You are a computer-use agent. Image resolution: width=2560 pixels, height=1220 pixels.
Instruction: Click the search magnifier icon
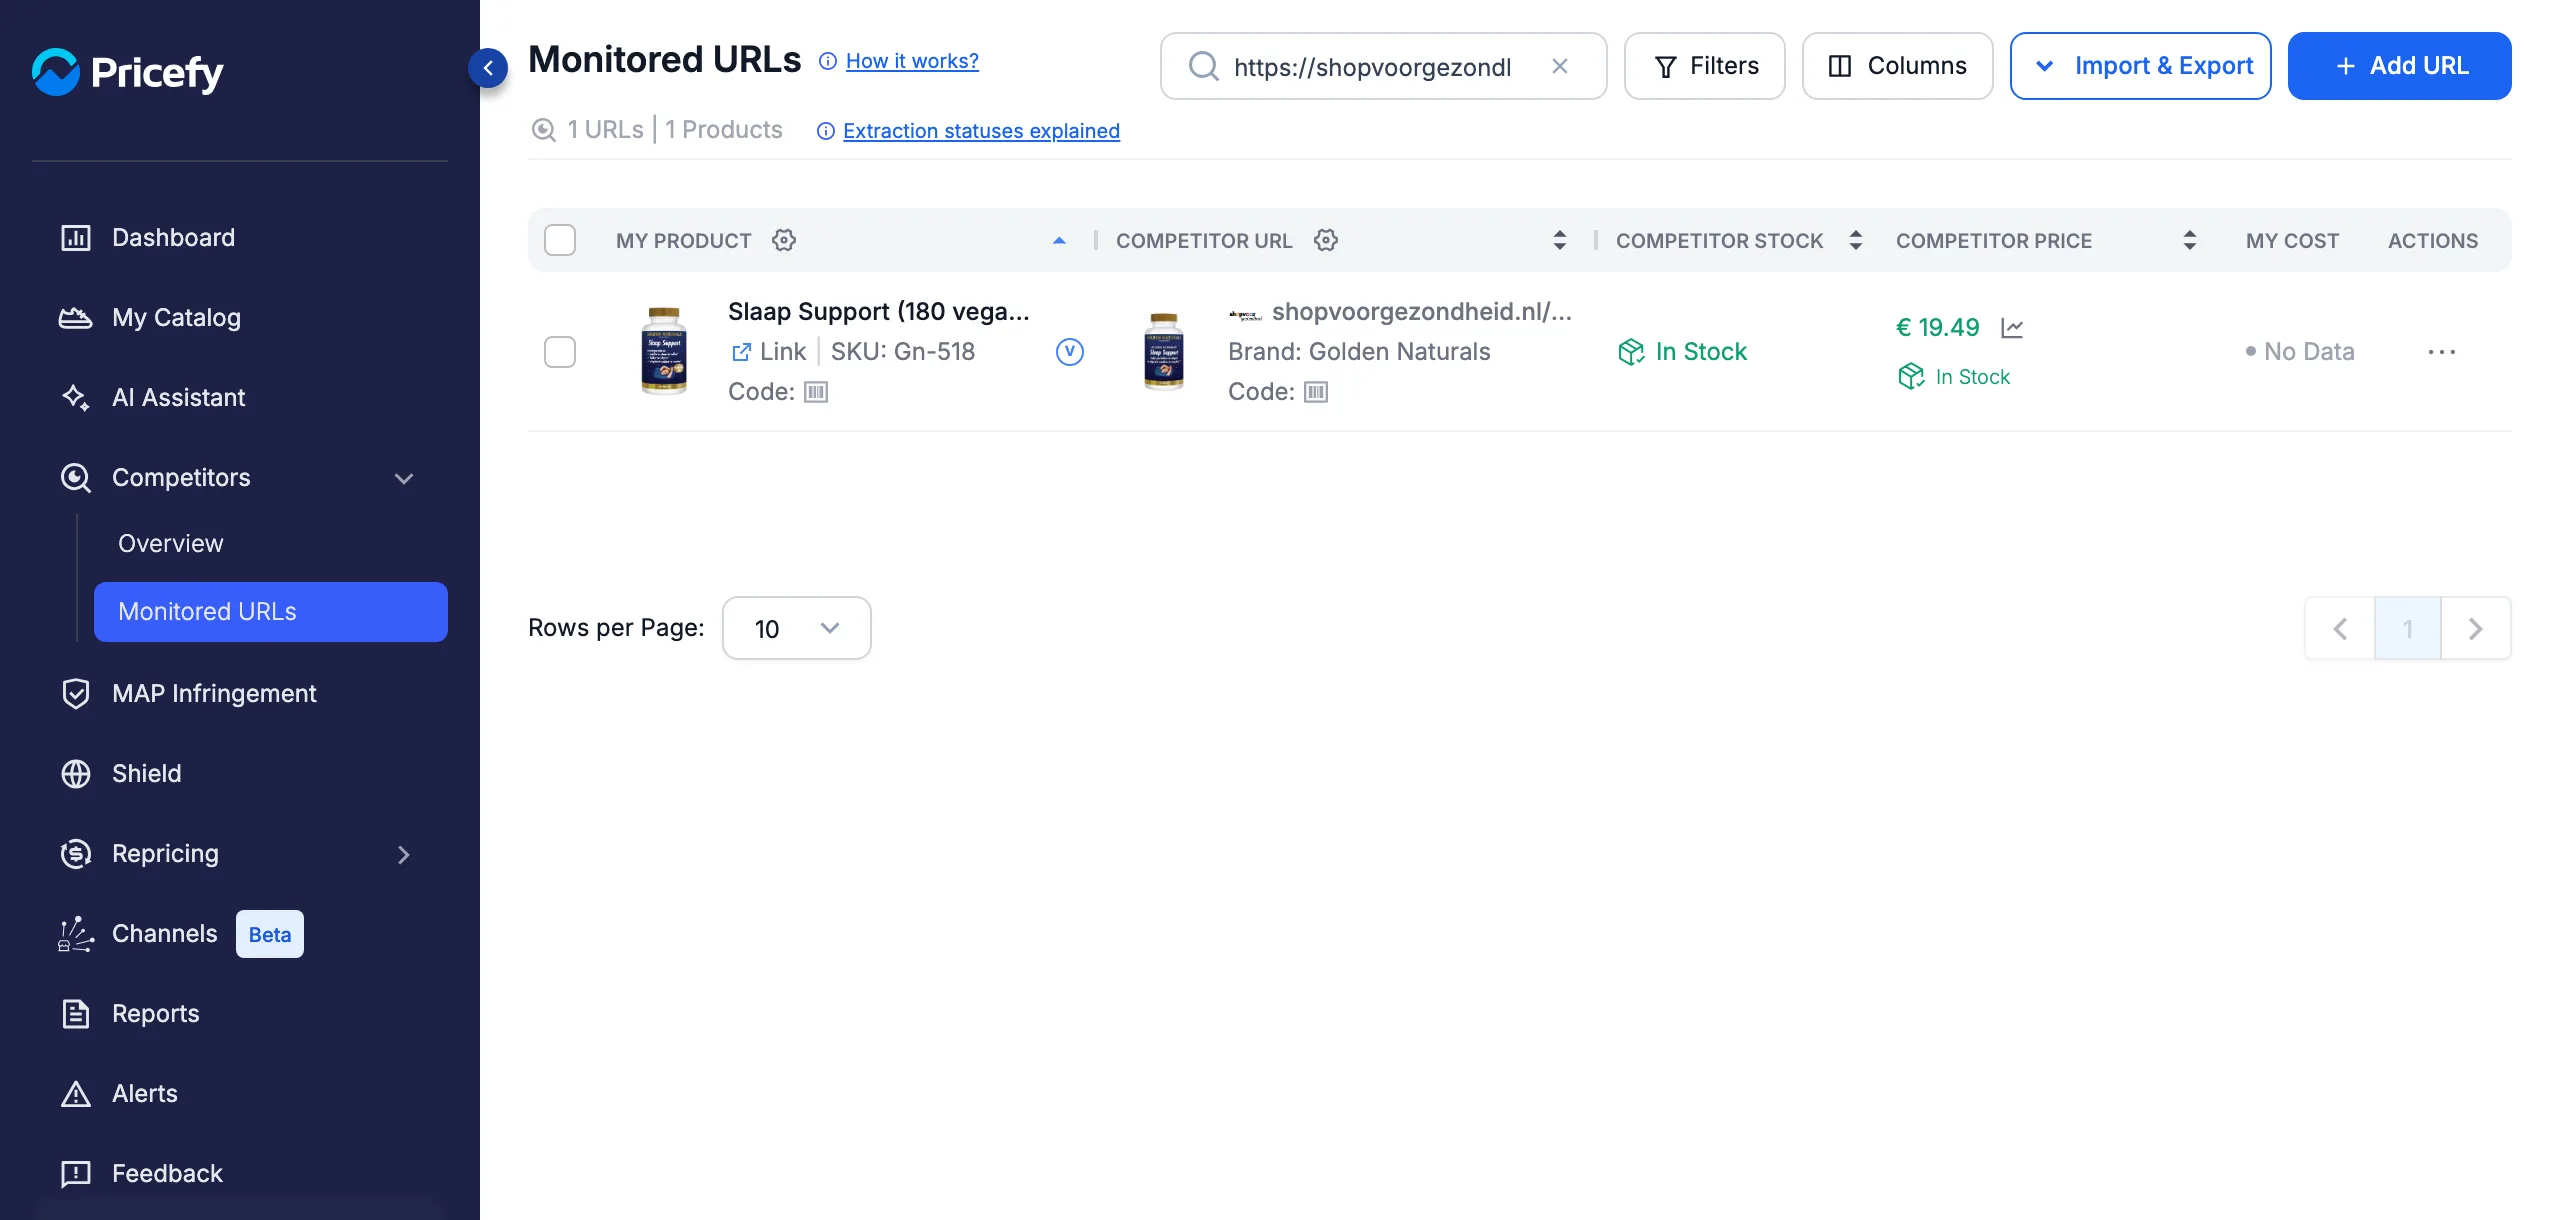(1204, 66)
